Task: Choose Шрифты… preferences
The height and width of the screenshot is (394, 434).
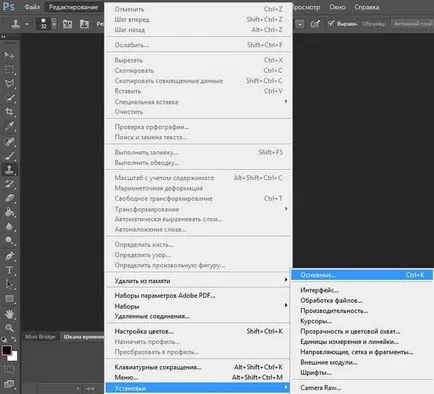Action: [x=362, y=372]
